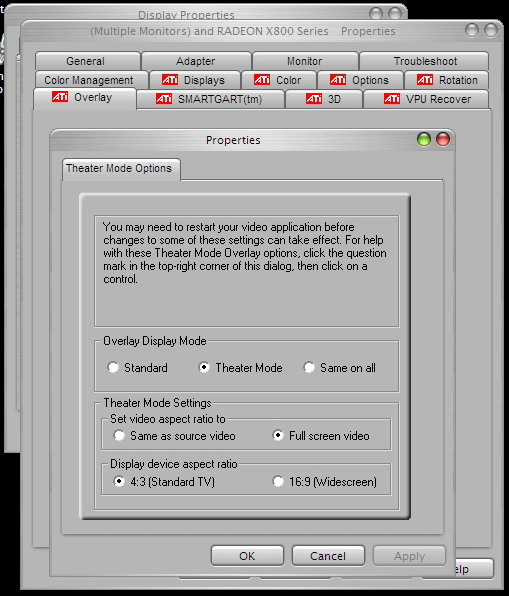
Task: Click the ATI icon on 3D tab
Action: point(314,99)
